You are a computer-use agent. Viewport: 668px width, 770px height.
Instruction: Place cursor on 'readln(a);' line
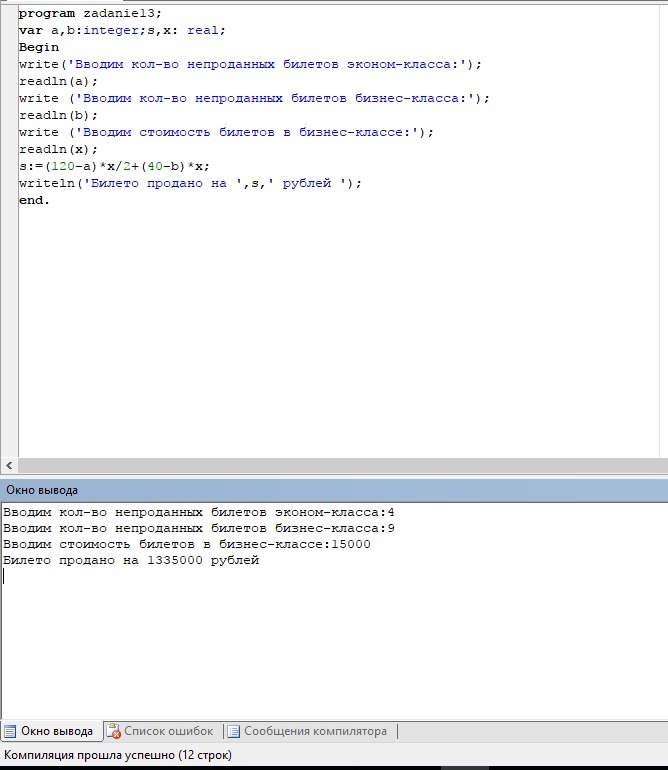point(58,82)
